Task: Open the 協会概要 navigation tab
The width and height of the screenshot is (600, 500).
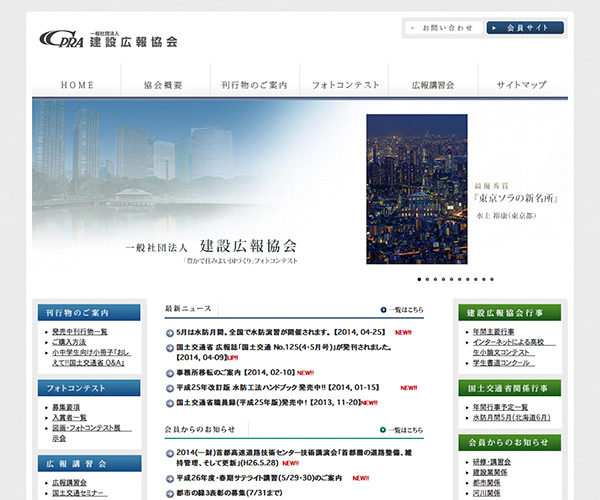Action: tap(164, 85)
